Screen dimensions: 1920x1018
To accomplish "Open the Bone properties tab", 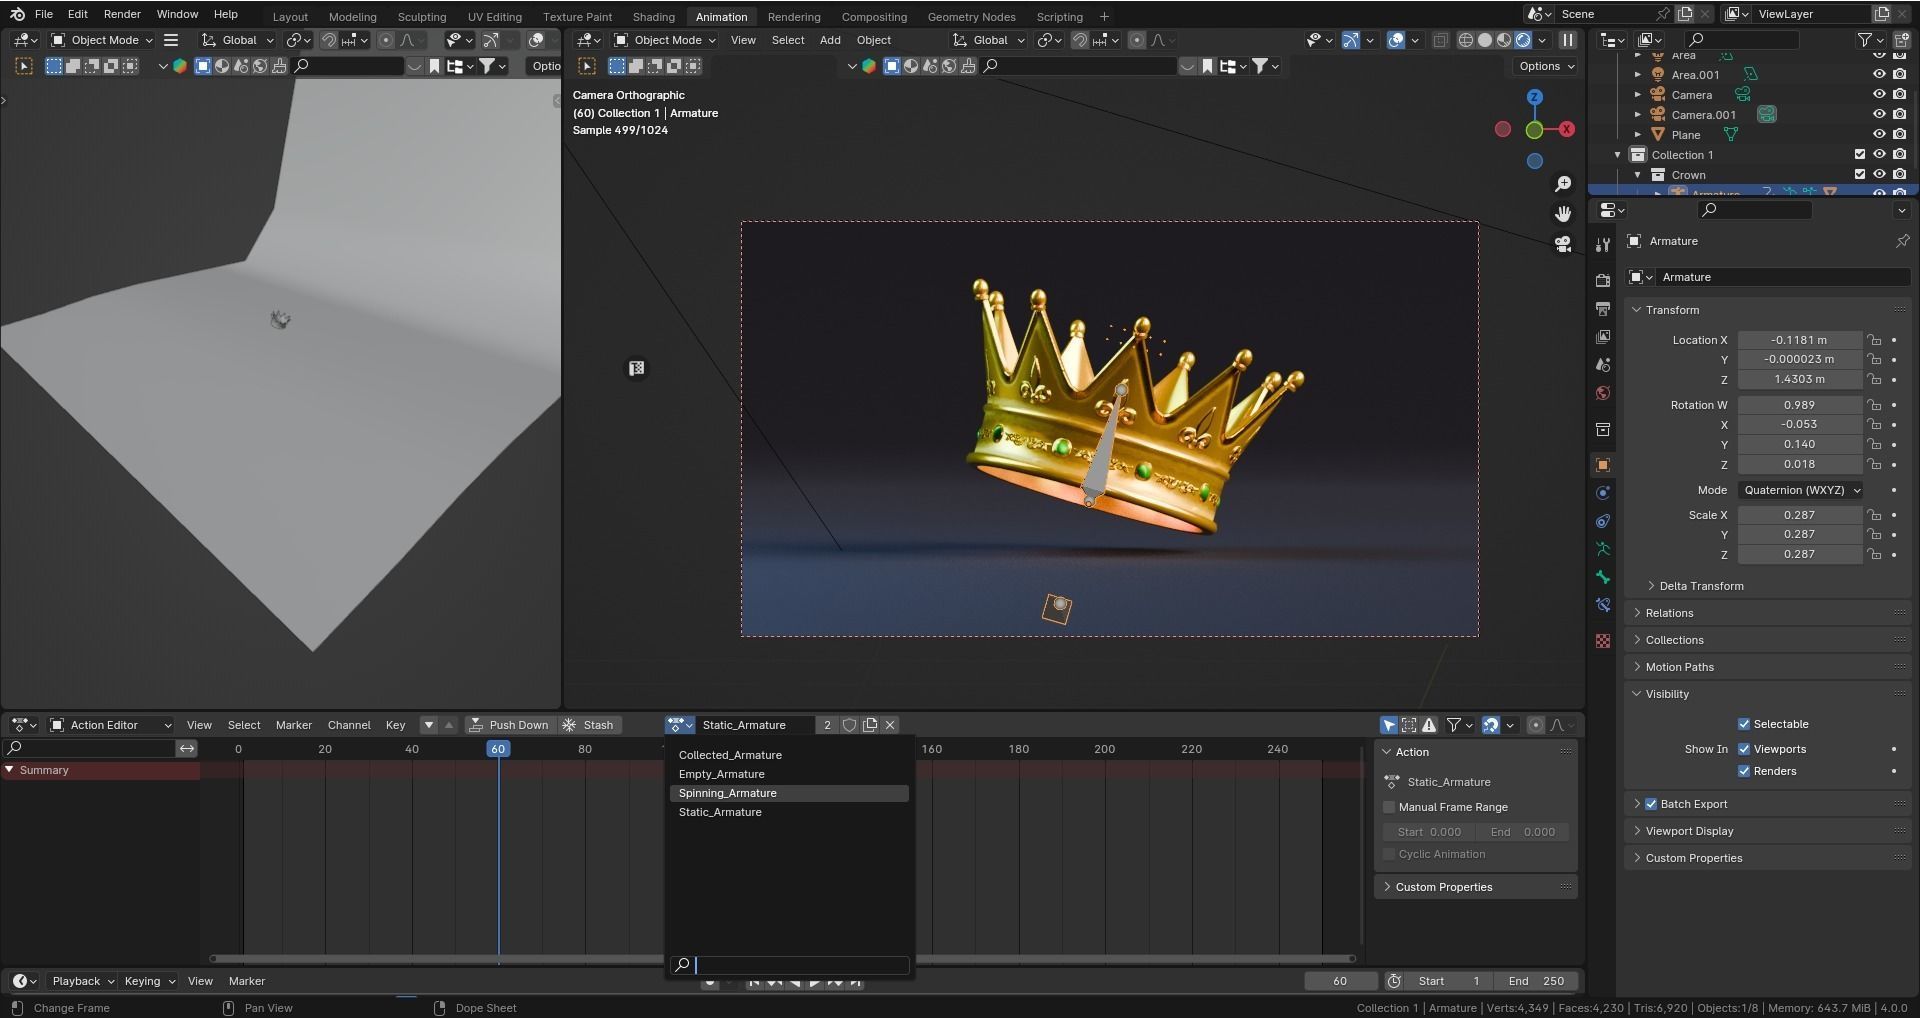I will (x=1603, y=577).
